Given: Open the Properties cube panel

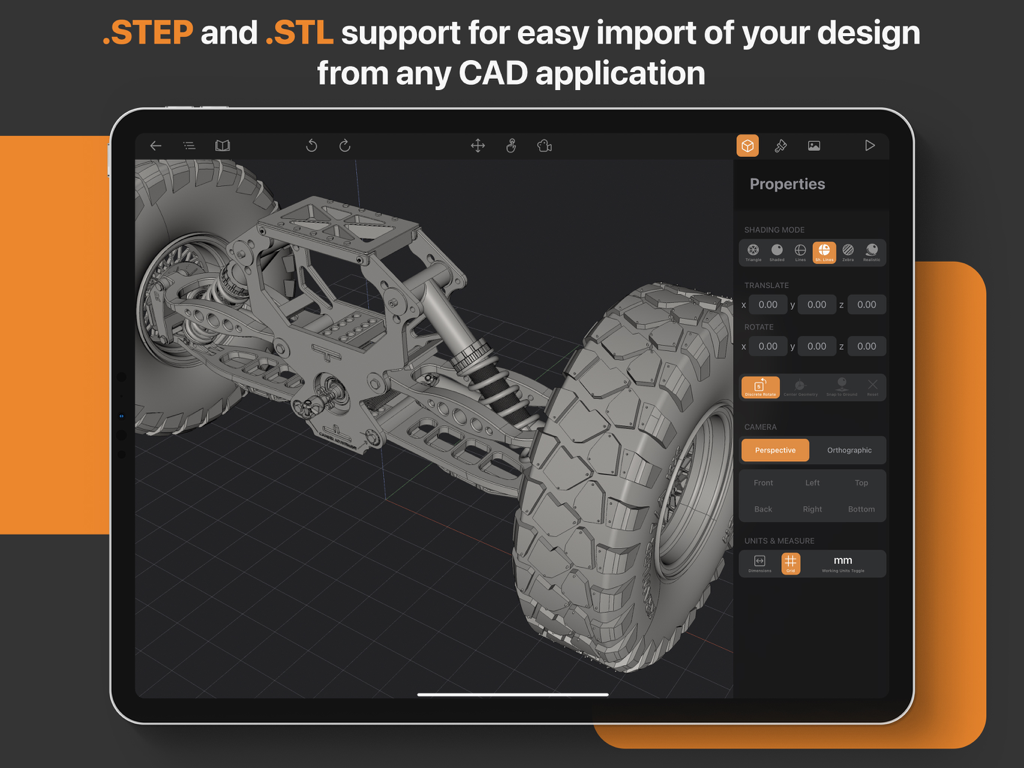Looking at the screenshot, I should (x=748, y=145).
